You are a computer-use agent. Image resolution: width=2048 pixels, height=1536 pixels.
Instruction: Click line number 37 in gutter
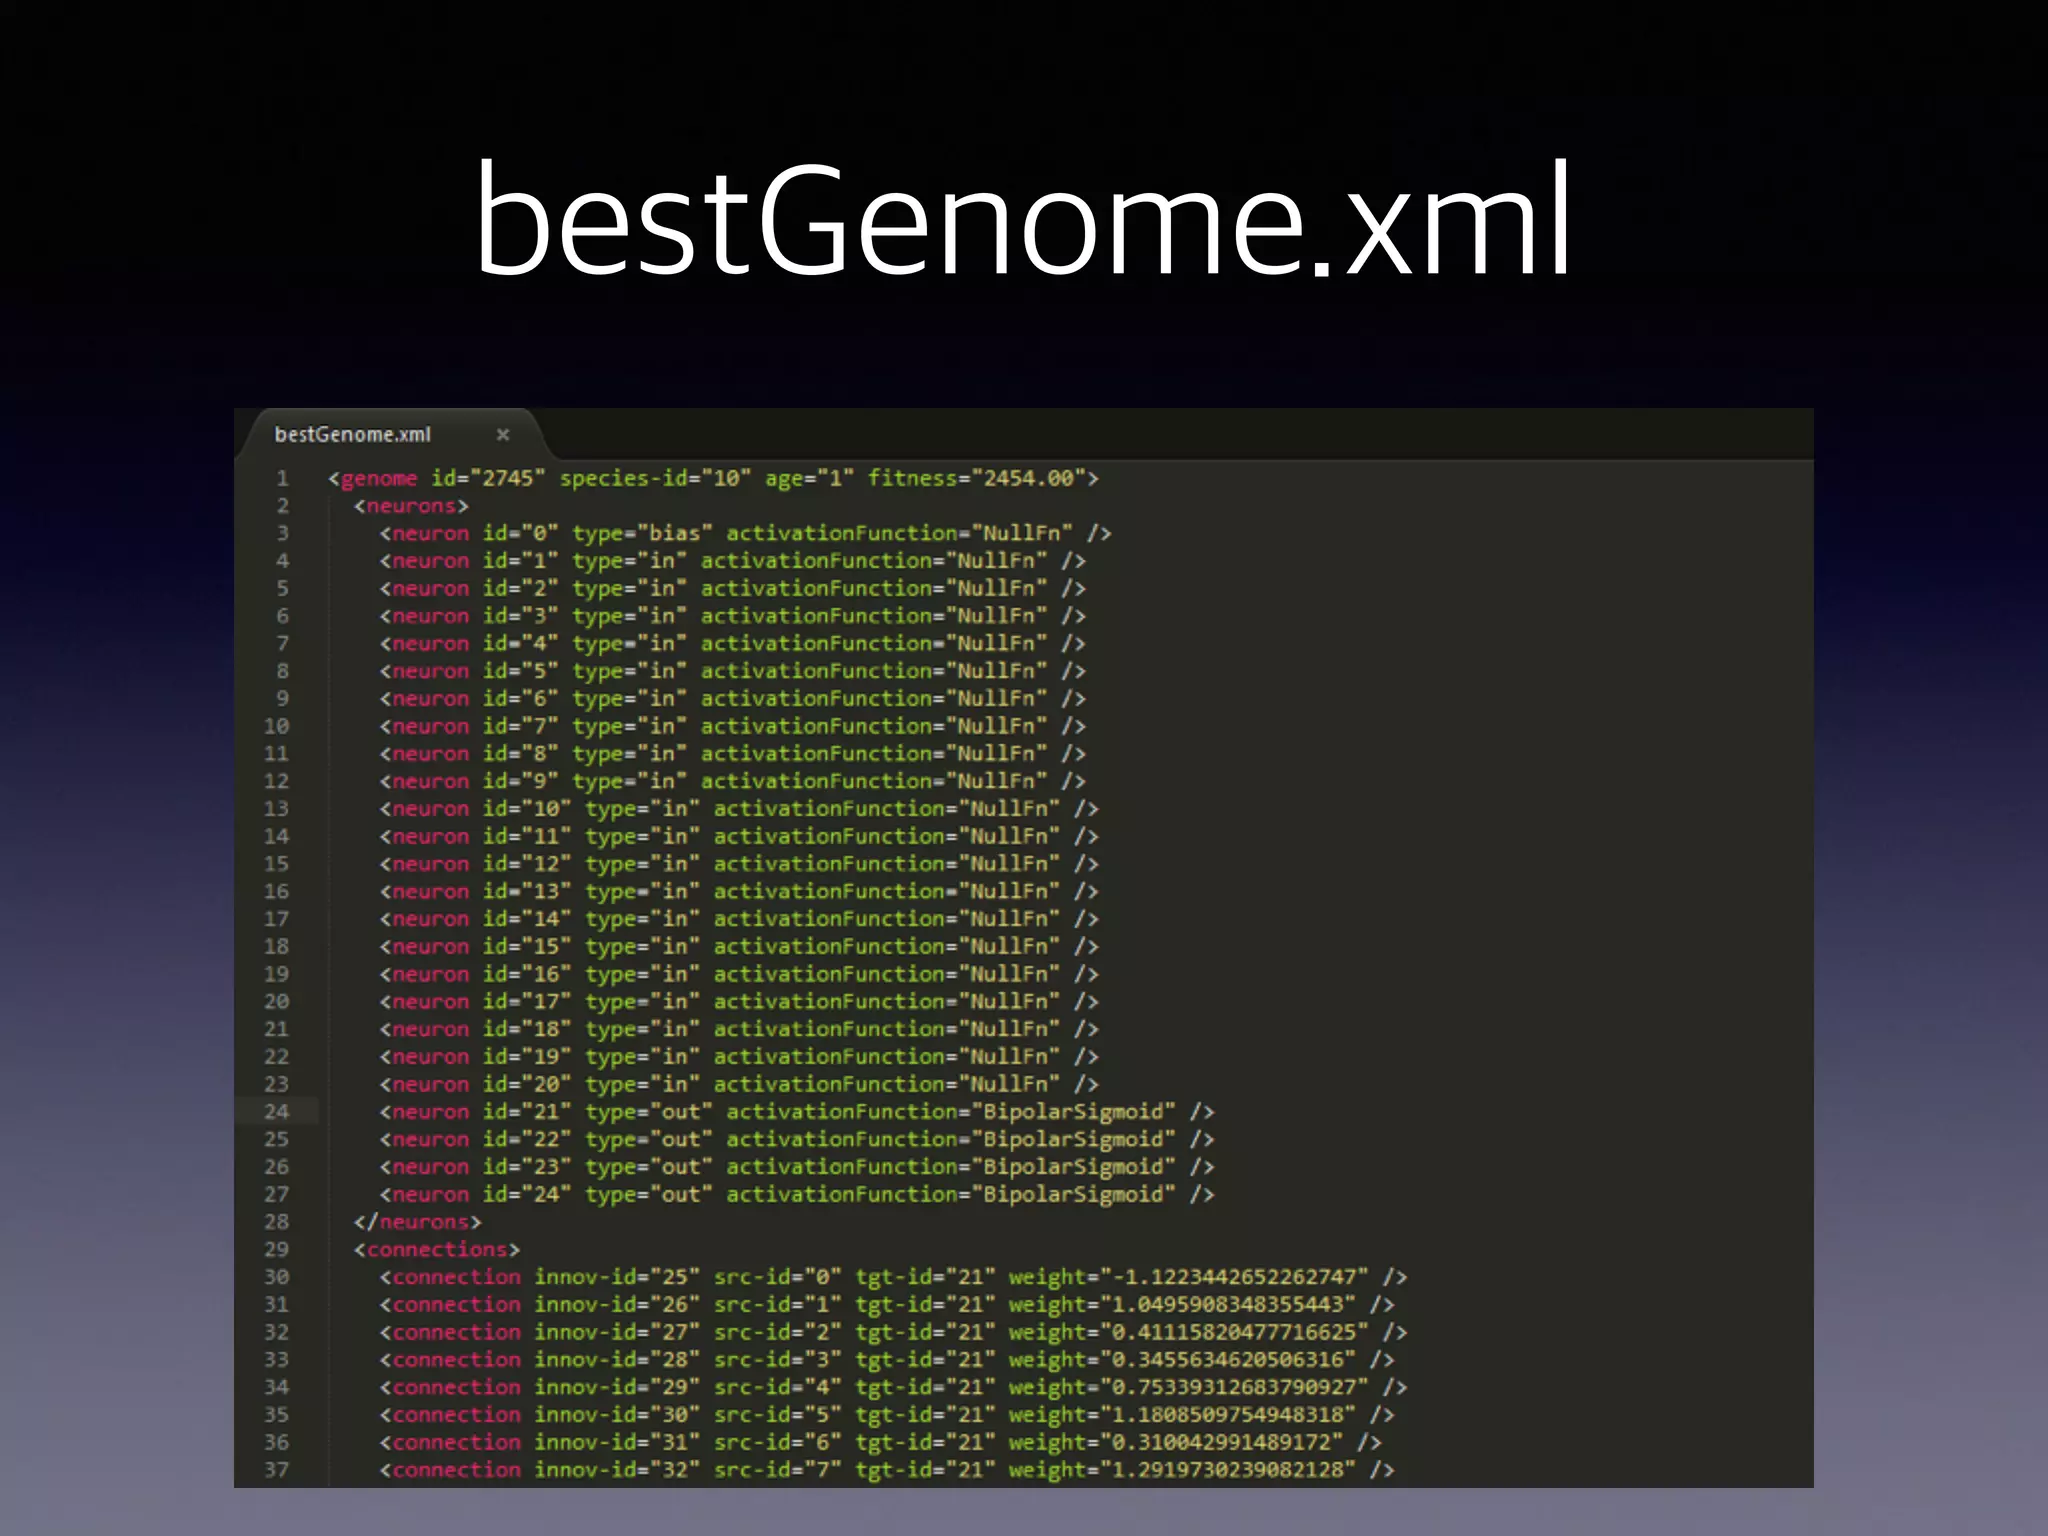[x=276, y=1470]
